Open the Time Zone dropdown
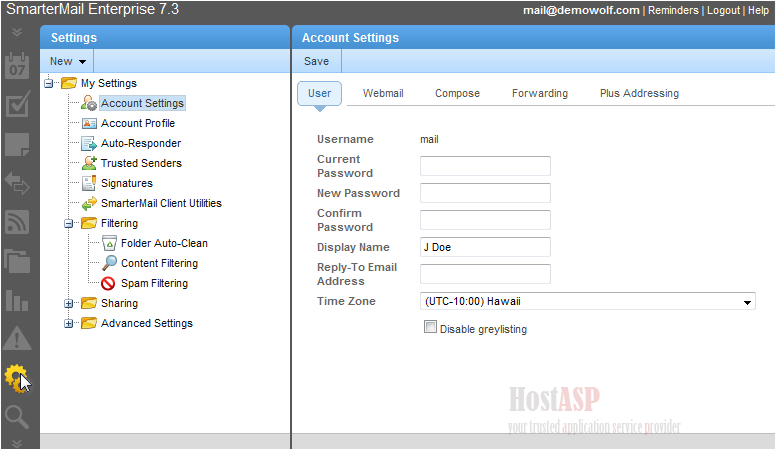The height and width of the screenshot is (450, 776). tap(587, 301)
